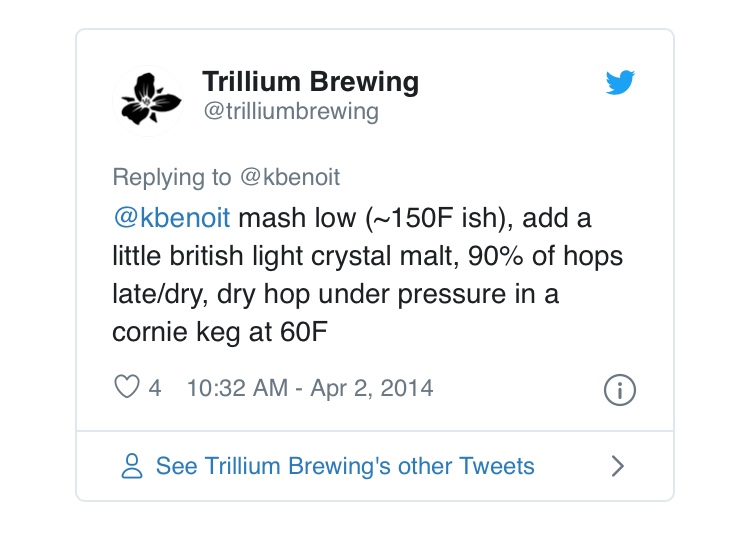Click the Twitter bird logo
Image resolution: width=750 pixels, height=533 pixels.
(x=620, y=82)
